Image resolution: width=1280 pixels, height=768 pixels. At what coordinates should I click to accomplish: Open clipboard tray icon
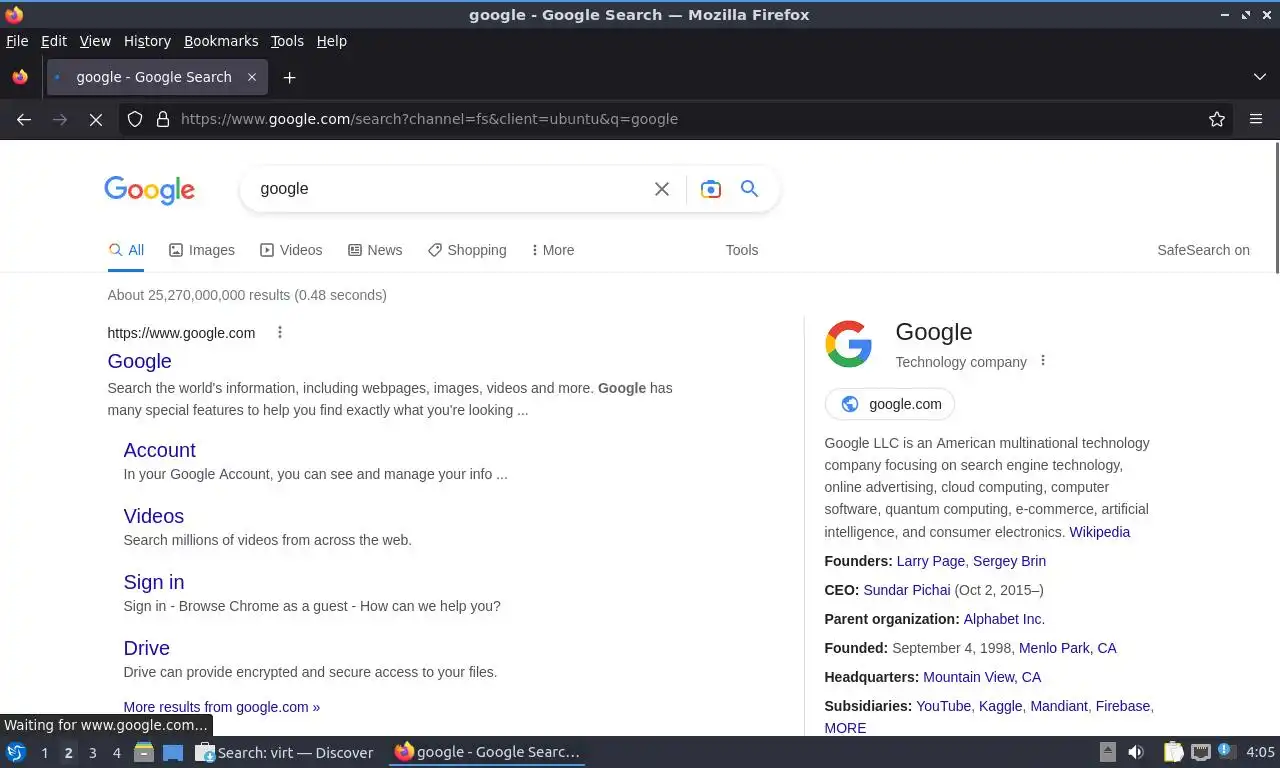(1174, 752)
